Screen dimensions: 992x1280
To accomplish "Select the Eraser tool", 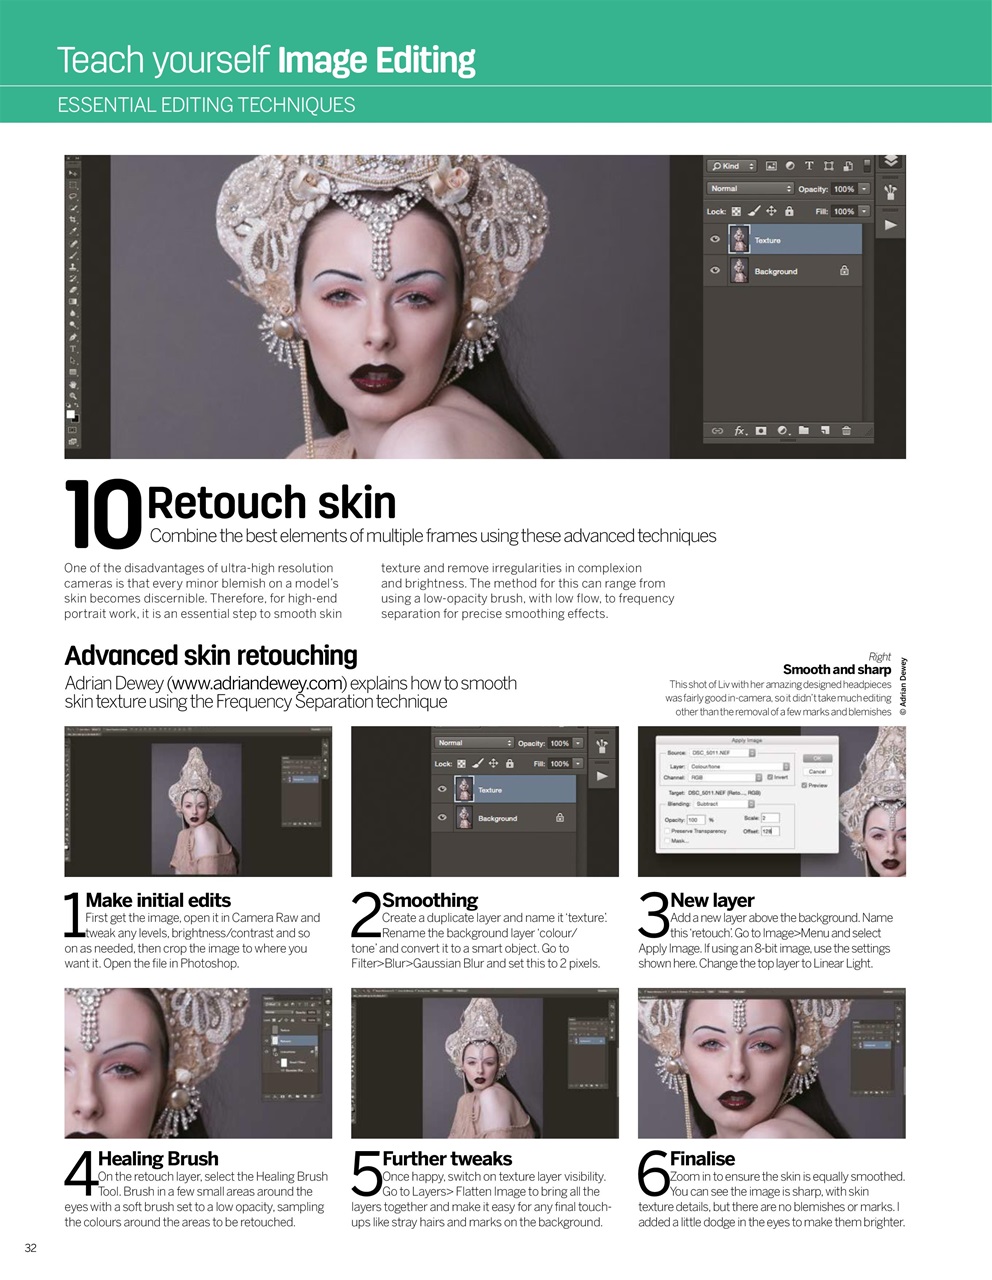I will [74, 289].
